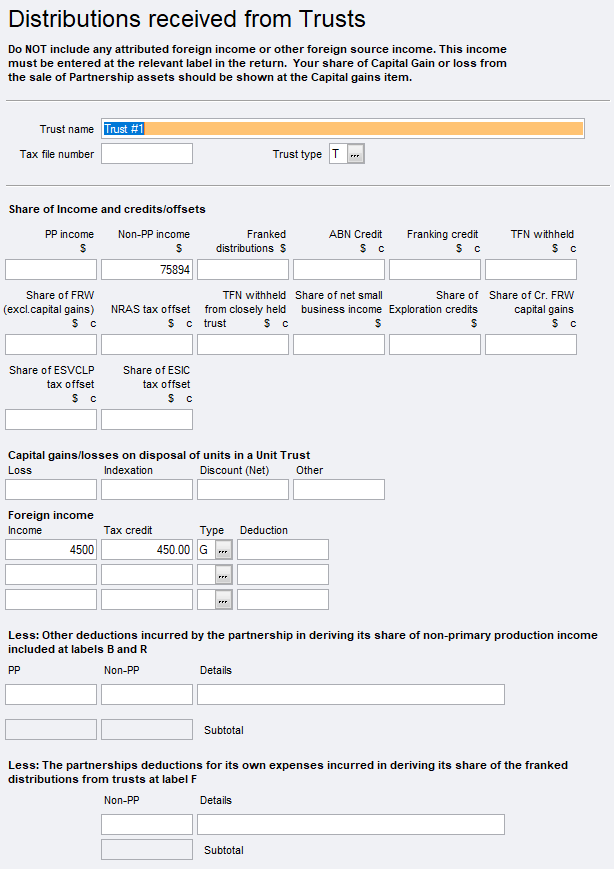The image size is (614, 869).
Task: Click the Share of Exploration credits field
Action: [434, 345]
